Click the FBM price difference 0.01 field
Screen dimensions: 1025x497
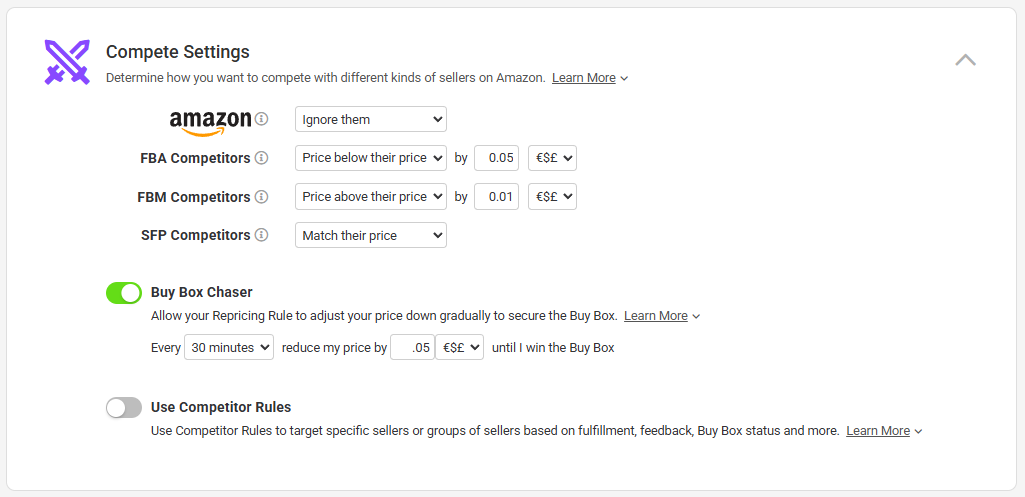(496, 197)
